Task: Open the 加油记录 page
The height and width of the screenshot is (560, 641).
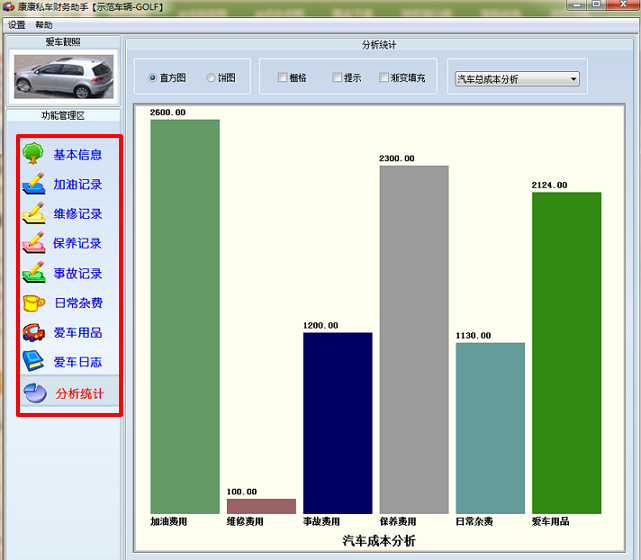Action: pyautogui.click(x=78, y=184)
